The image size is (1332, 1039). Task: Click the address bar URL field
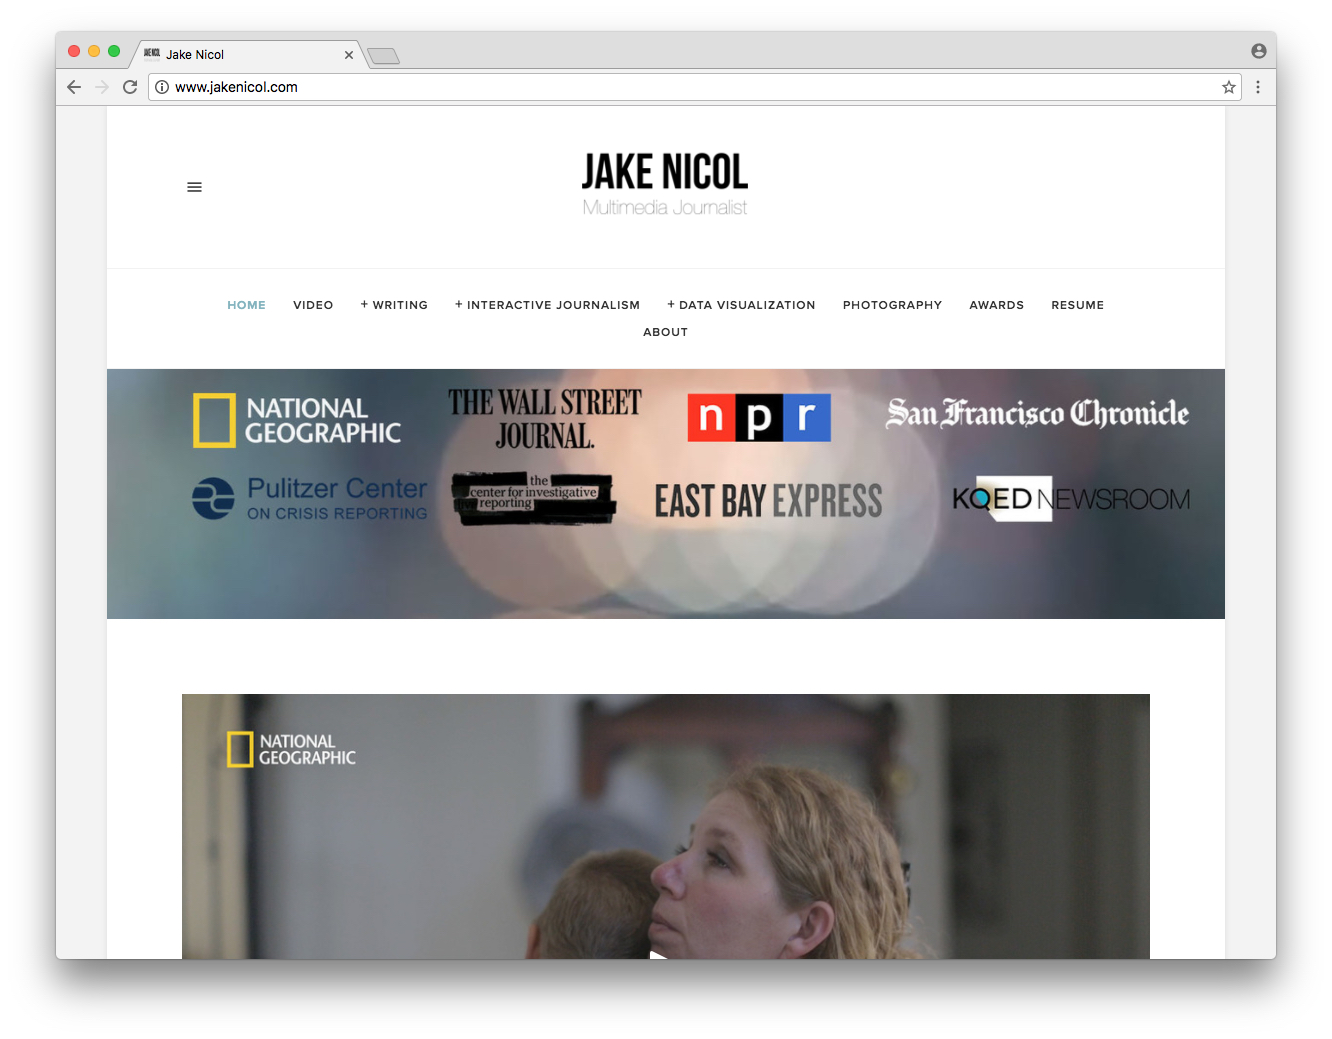694,87
